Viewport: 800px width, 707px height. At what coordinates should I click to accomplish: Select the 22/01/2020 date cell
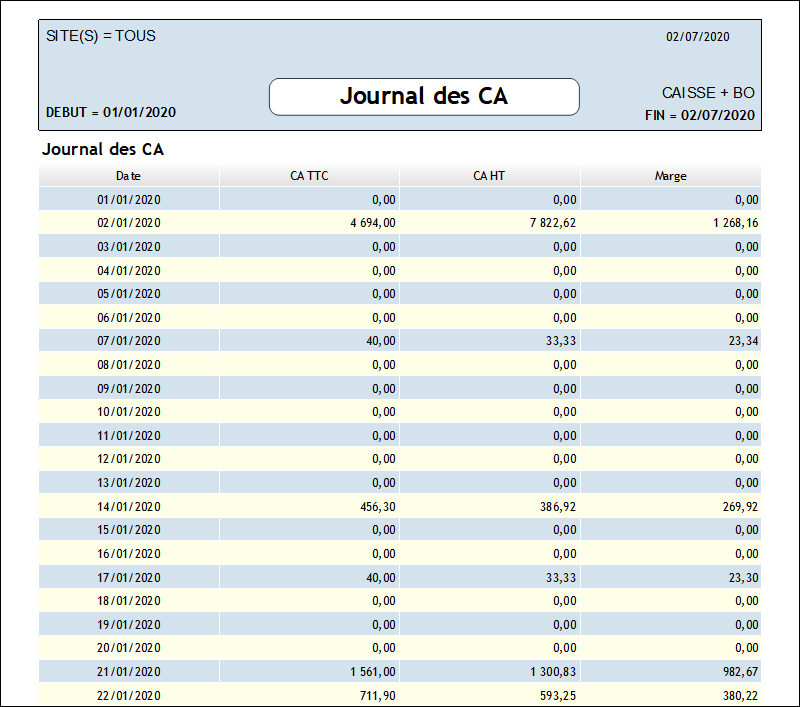(x=129, y=696)
